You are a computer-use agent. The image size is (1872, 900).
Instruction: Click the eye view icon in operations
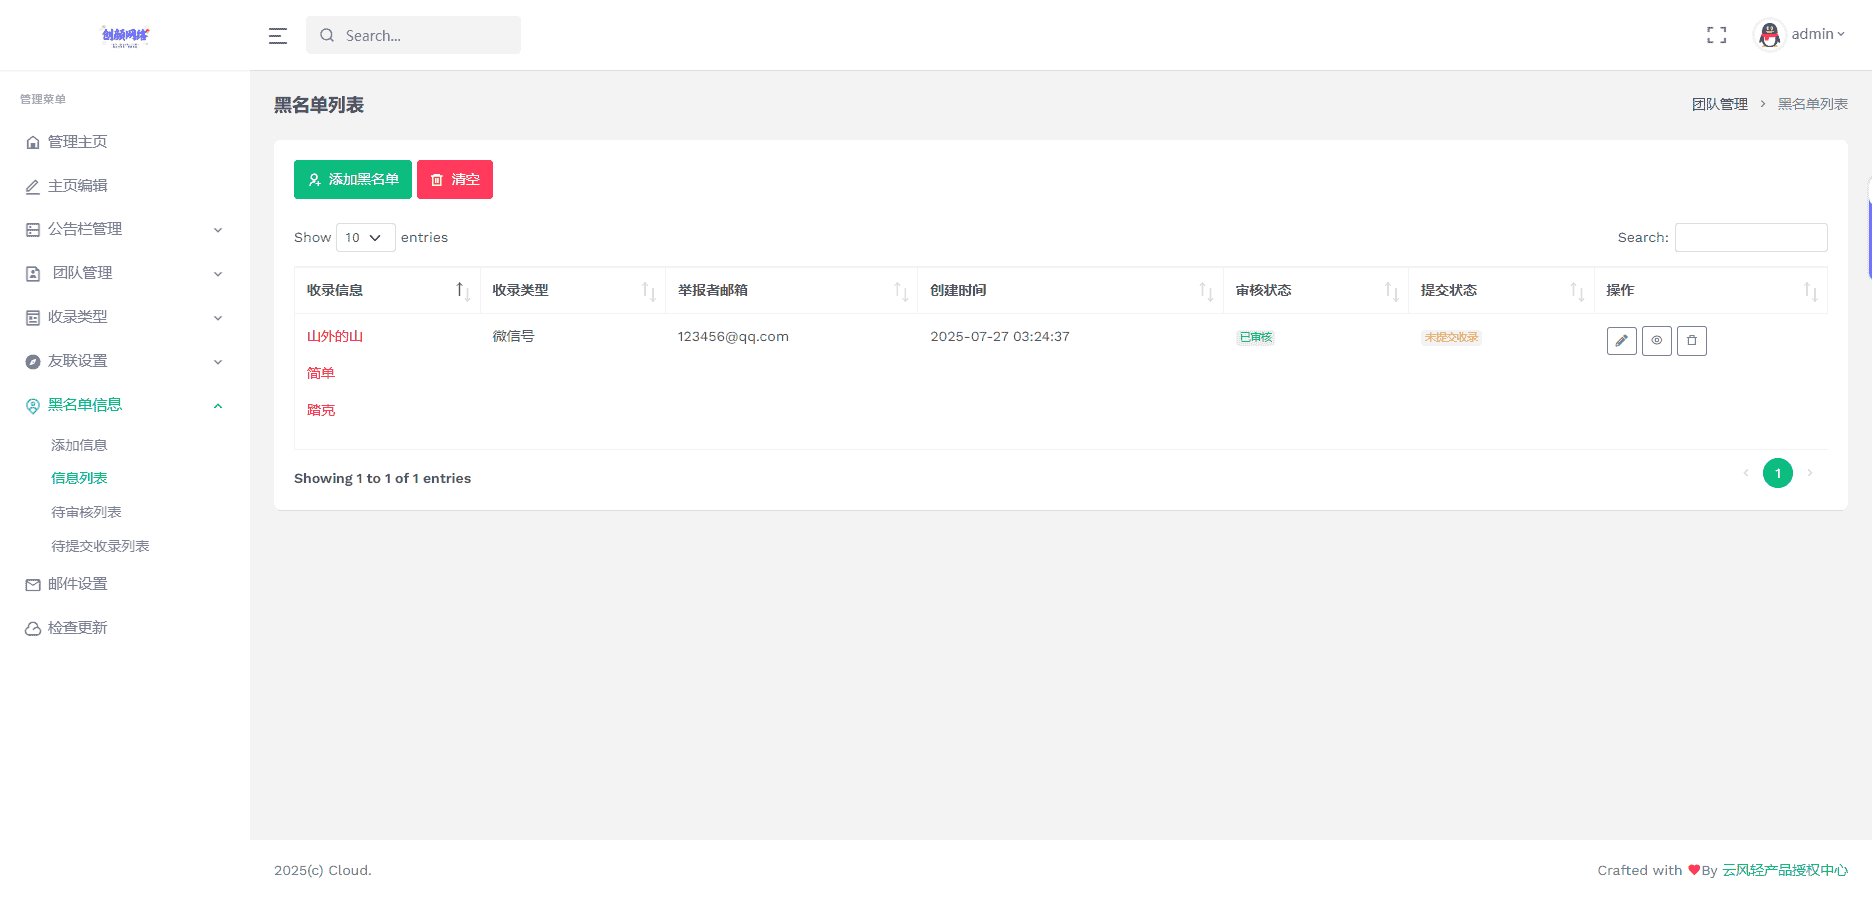1657,341
